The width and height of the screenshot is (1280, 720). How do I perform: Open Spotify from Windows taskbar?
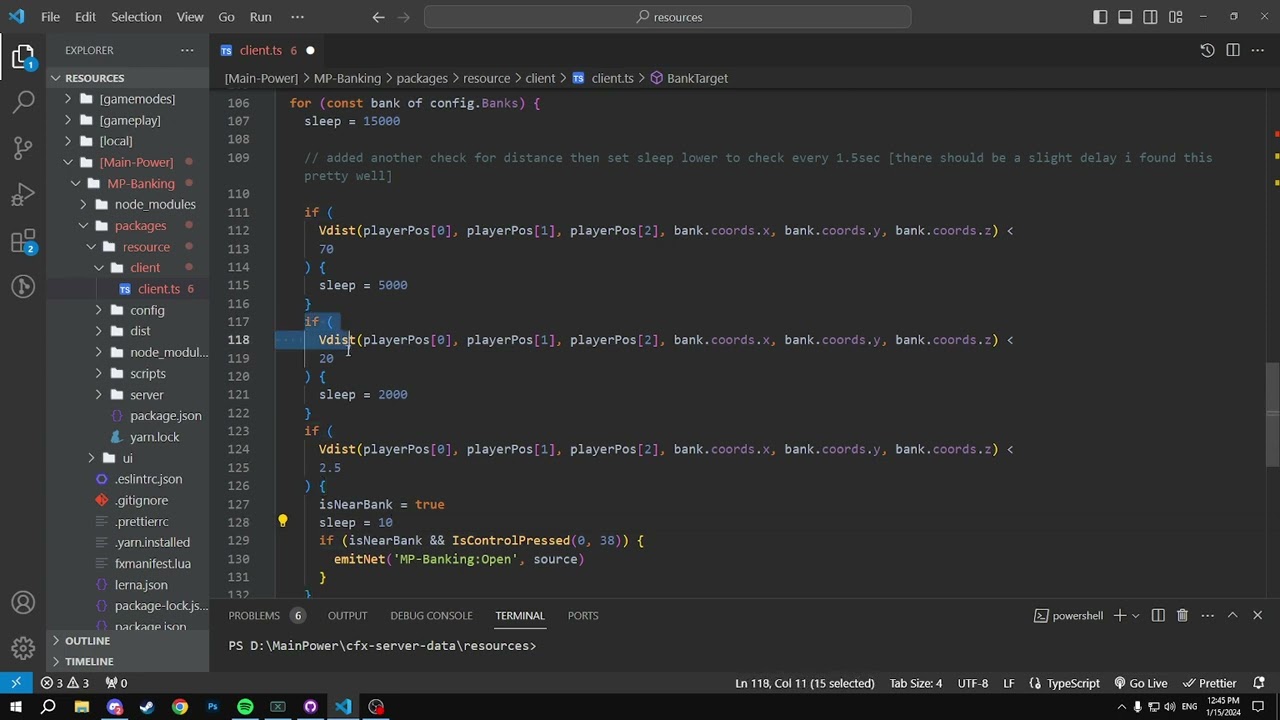(x=245, y=707)
